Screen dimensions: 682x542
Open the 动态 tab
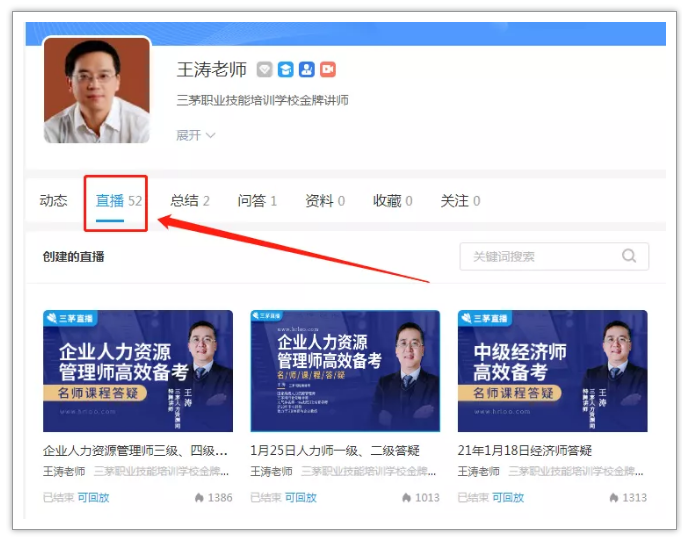pyautogui.click(x=53, y=201)
